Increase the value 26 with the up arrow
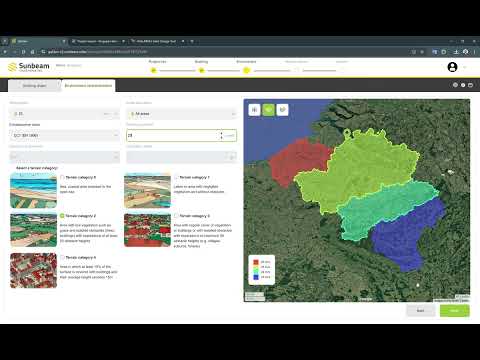Screen dimensions: 480x360 click(x=221, y=133)
